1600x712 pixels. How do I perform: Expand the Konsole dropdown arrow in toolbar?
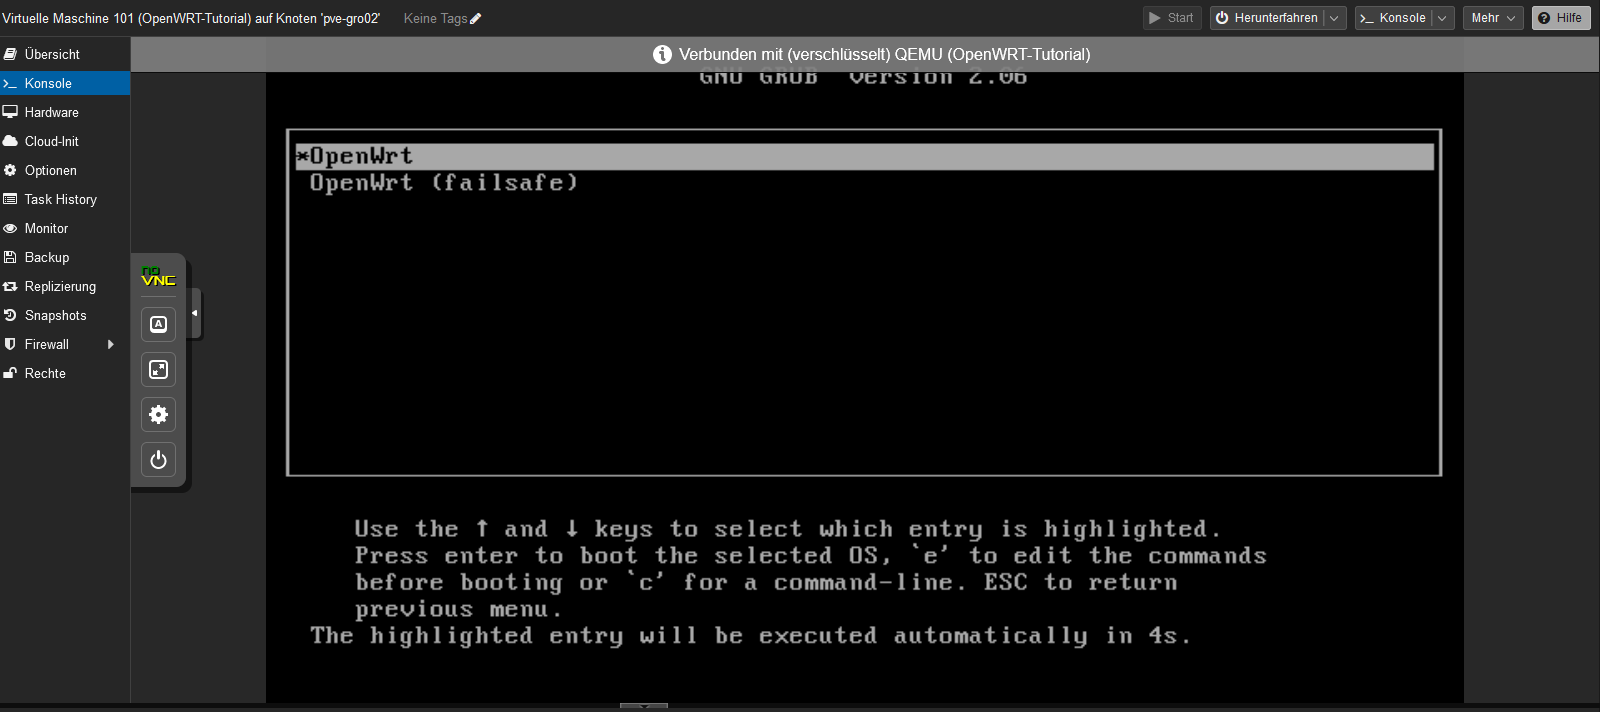[x=1443, y=18]
